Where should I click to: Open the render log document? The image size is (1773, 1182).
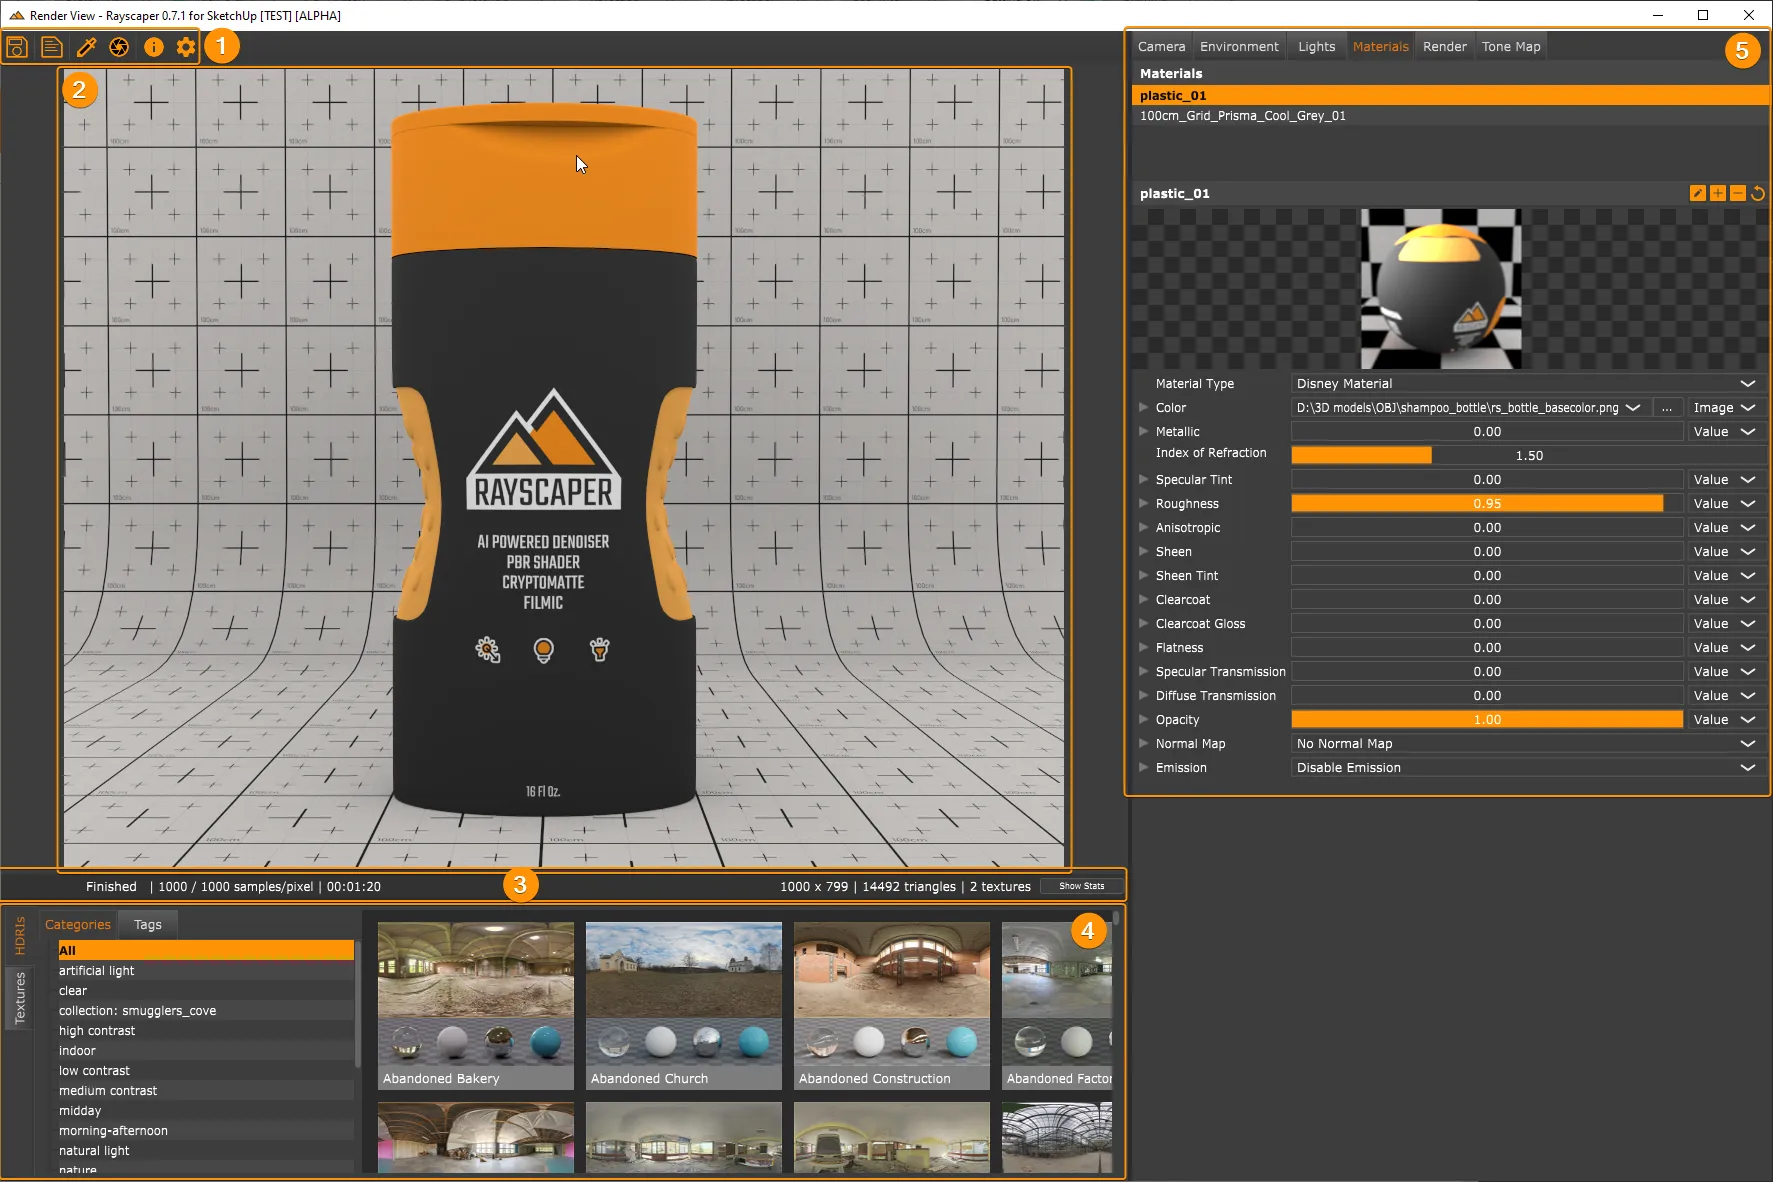tap(51, 46)
